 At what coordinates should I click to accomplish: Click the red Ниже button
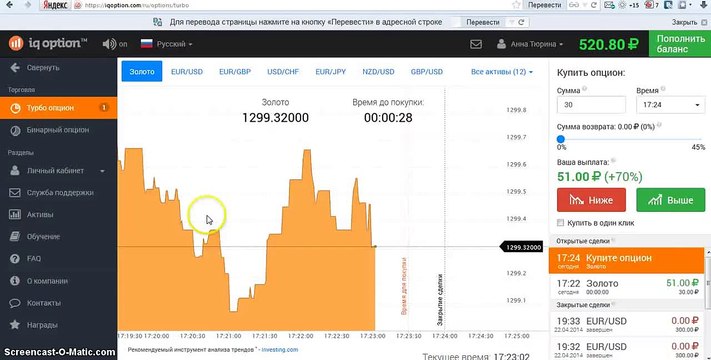pos(591,200)
